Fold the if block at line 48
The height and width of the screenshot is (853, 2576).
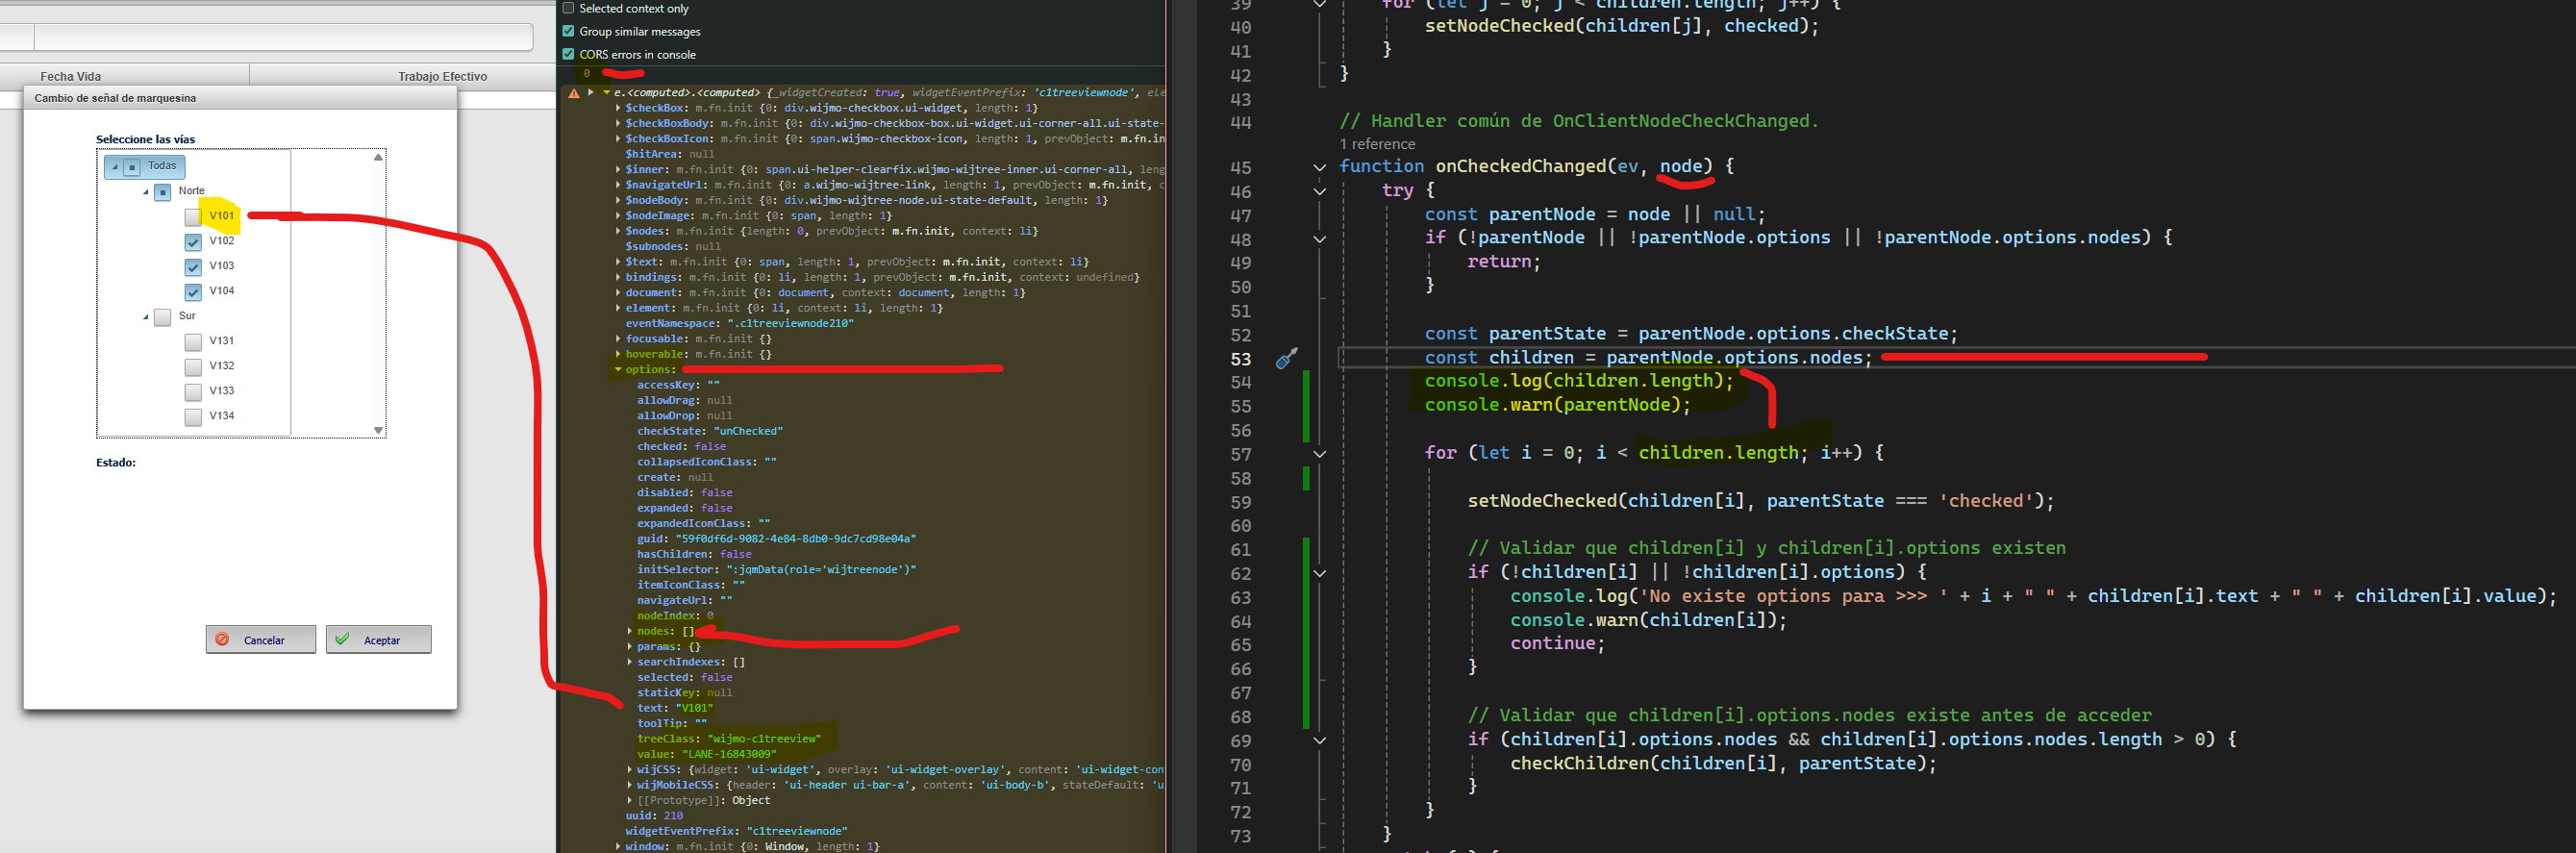[x=1319, y=239]
